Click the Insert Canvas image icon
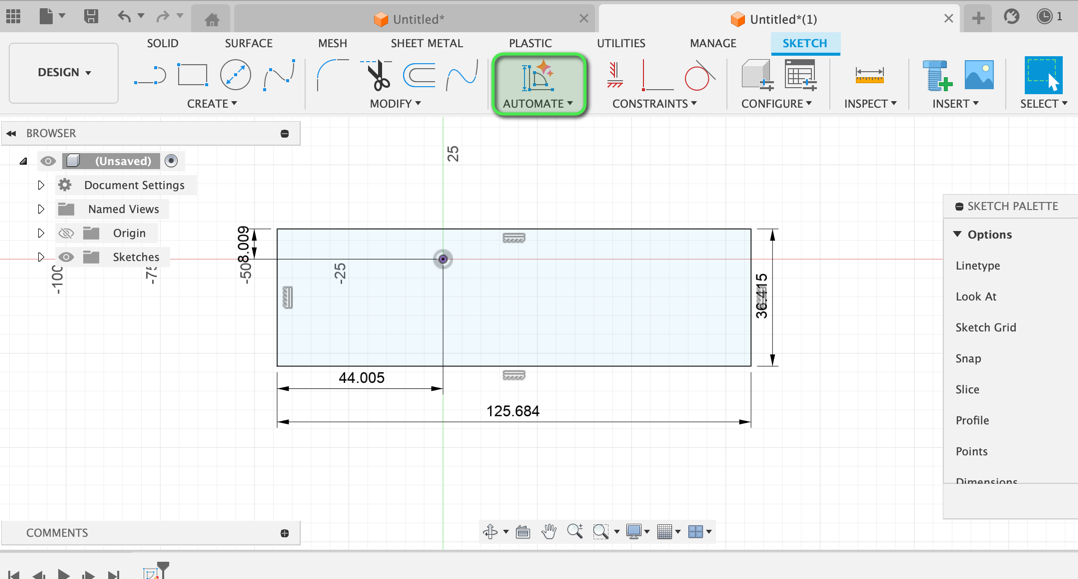This screenshot has height=579, width=1078. pos(978,73)
